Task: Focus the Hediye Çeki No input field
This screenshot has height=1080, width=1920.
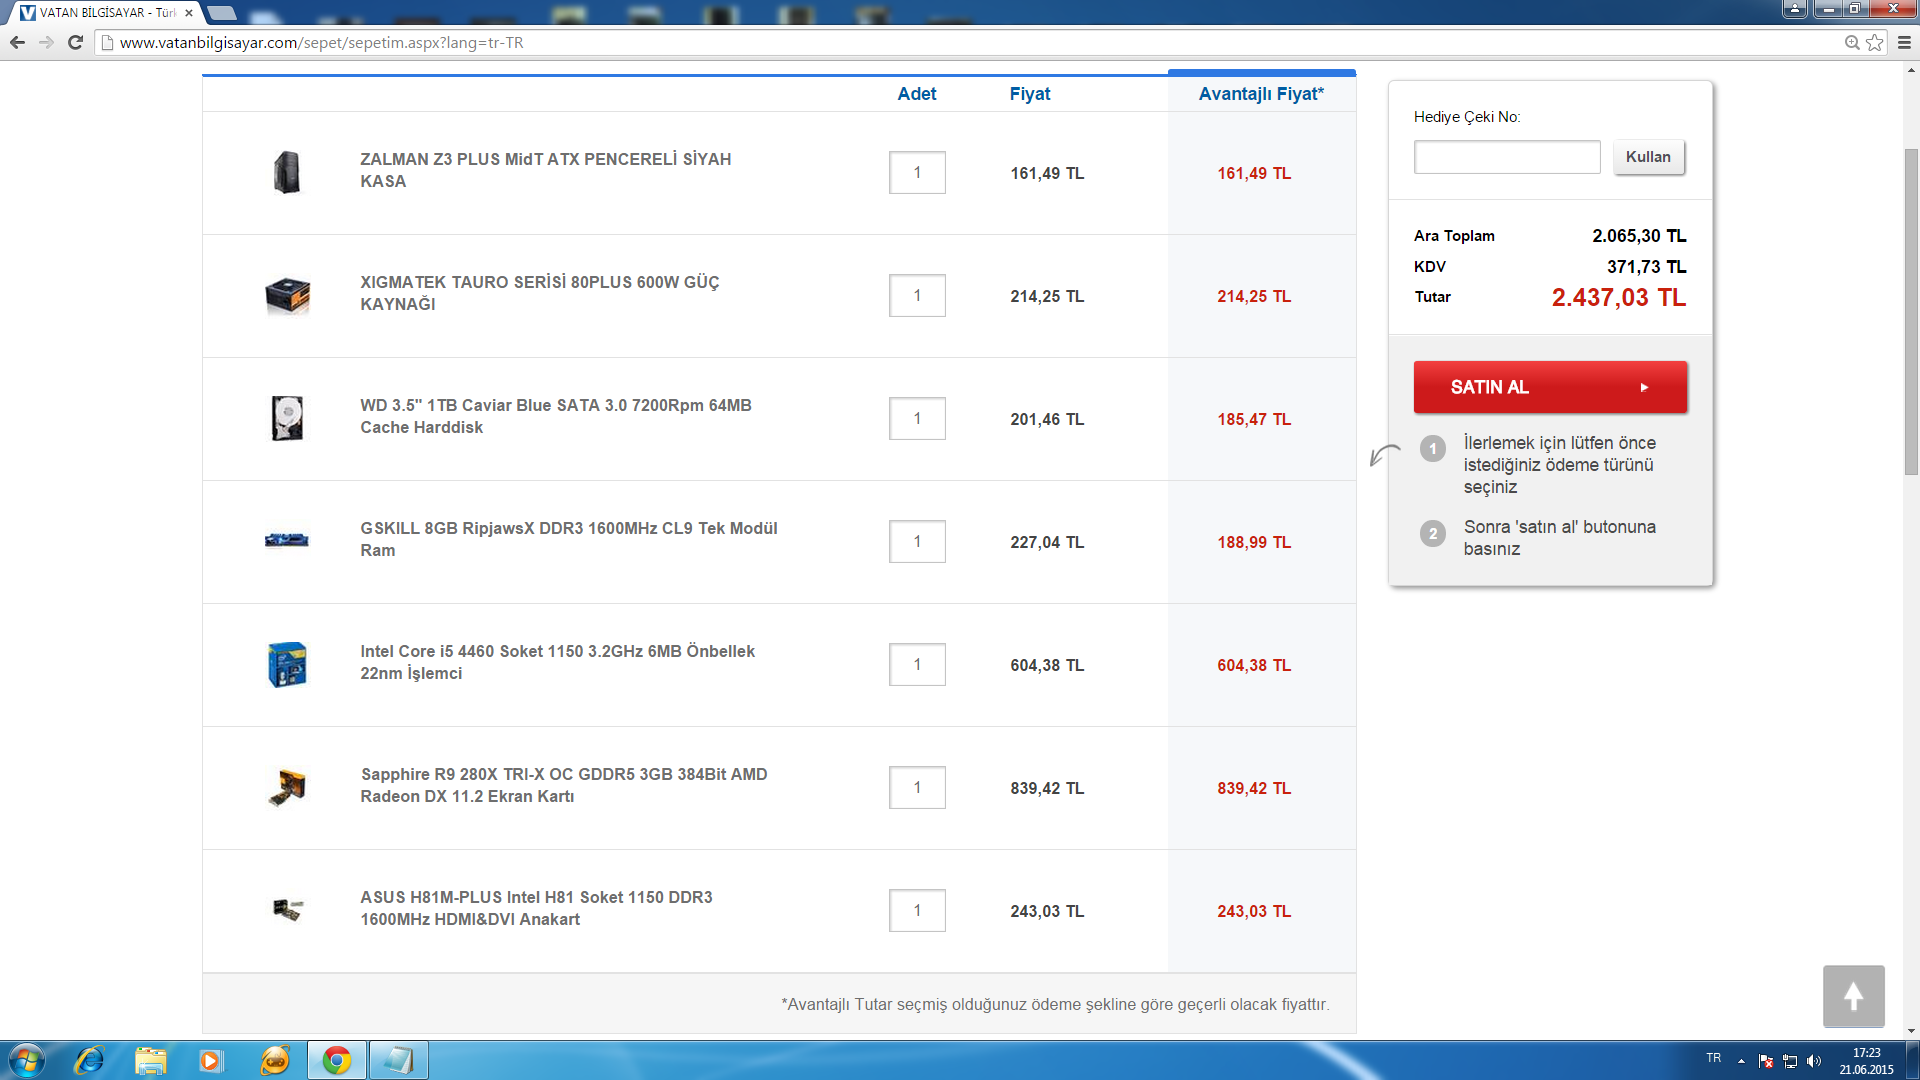Action: click(1506, 157)
